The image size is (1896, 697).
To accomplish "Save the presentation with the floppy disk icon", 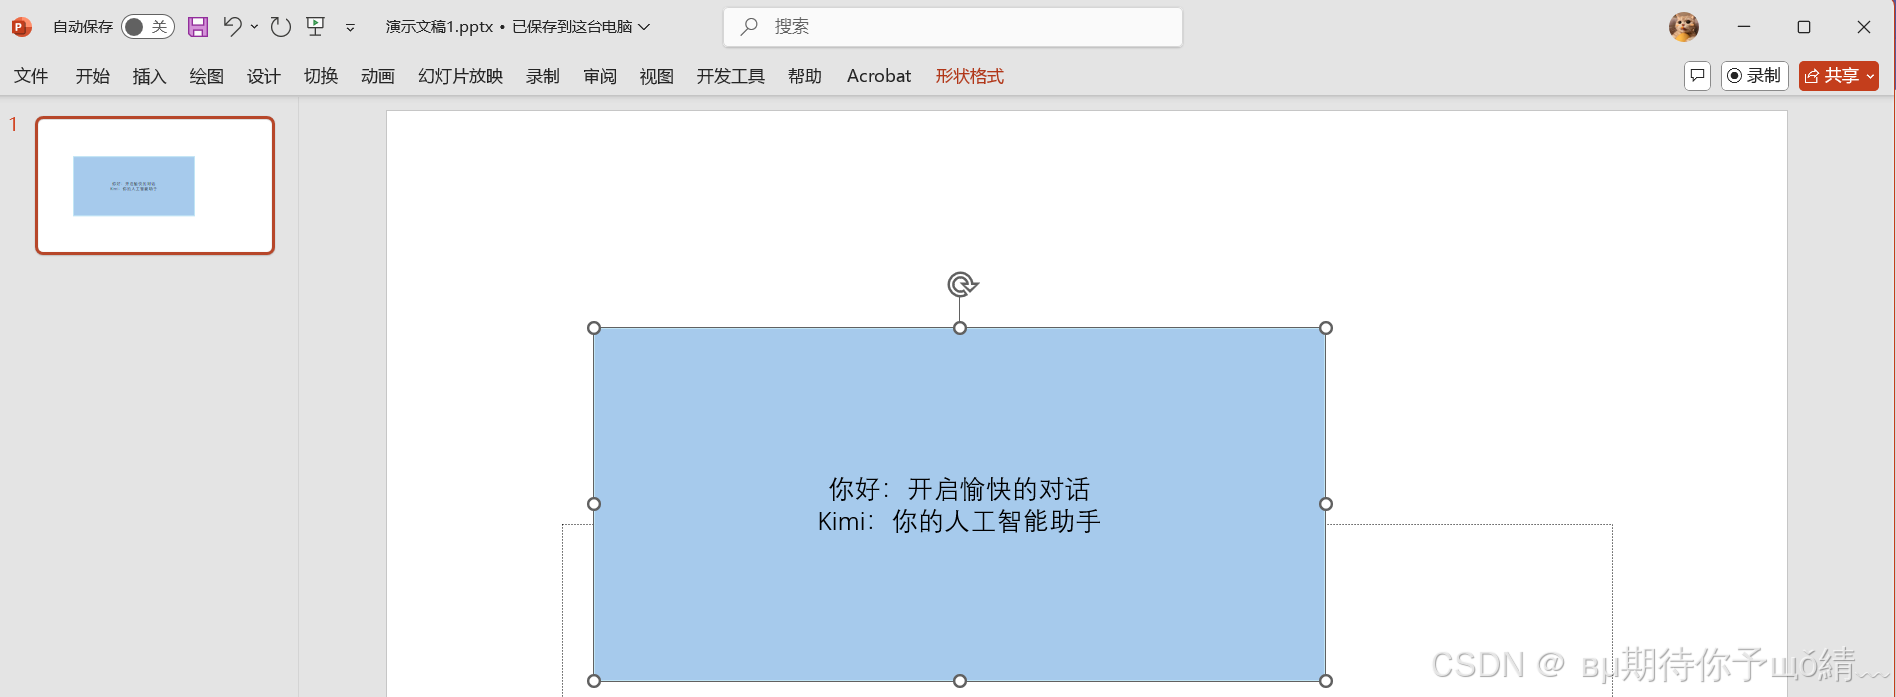I will 198,27.
